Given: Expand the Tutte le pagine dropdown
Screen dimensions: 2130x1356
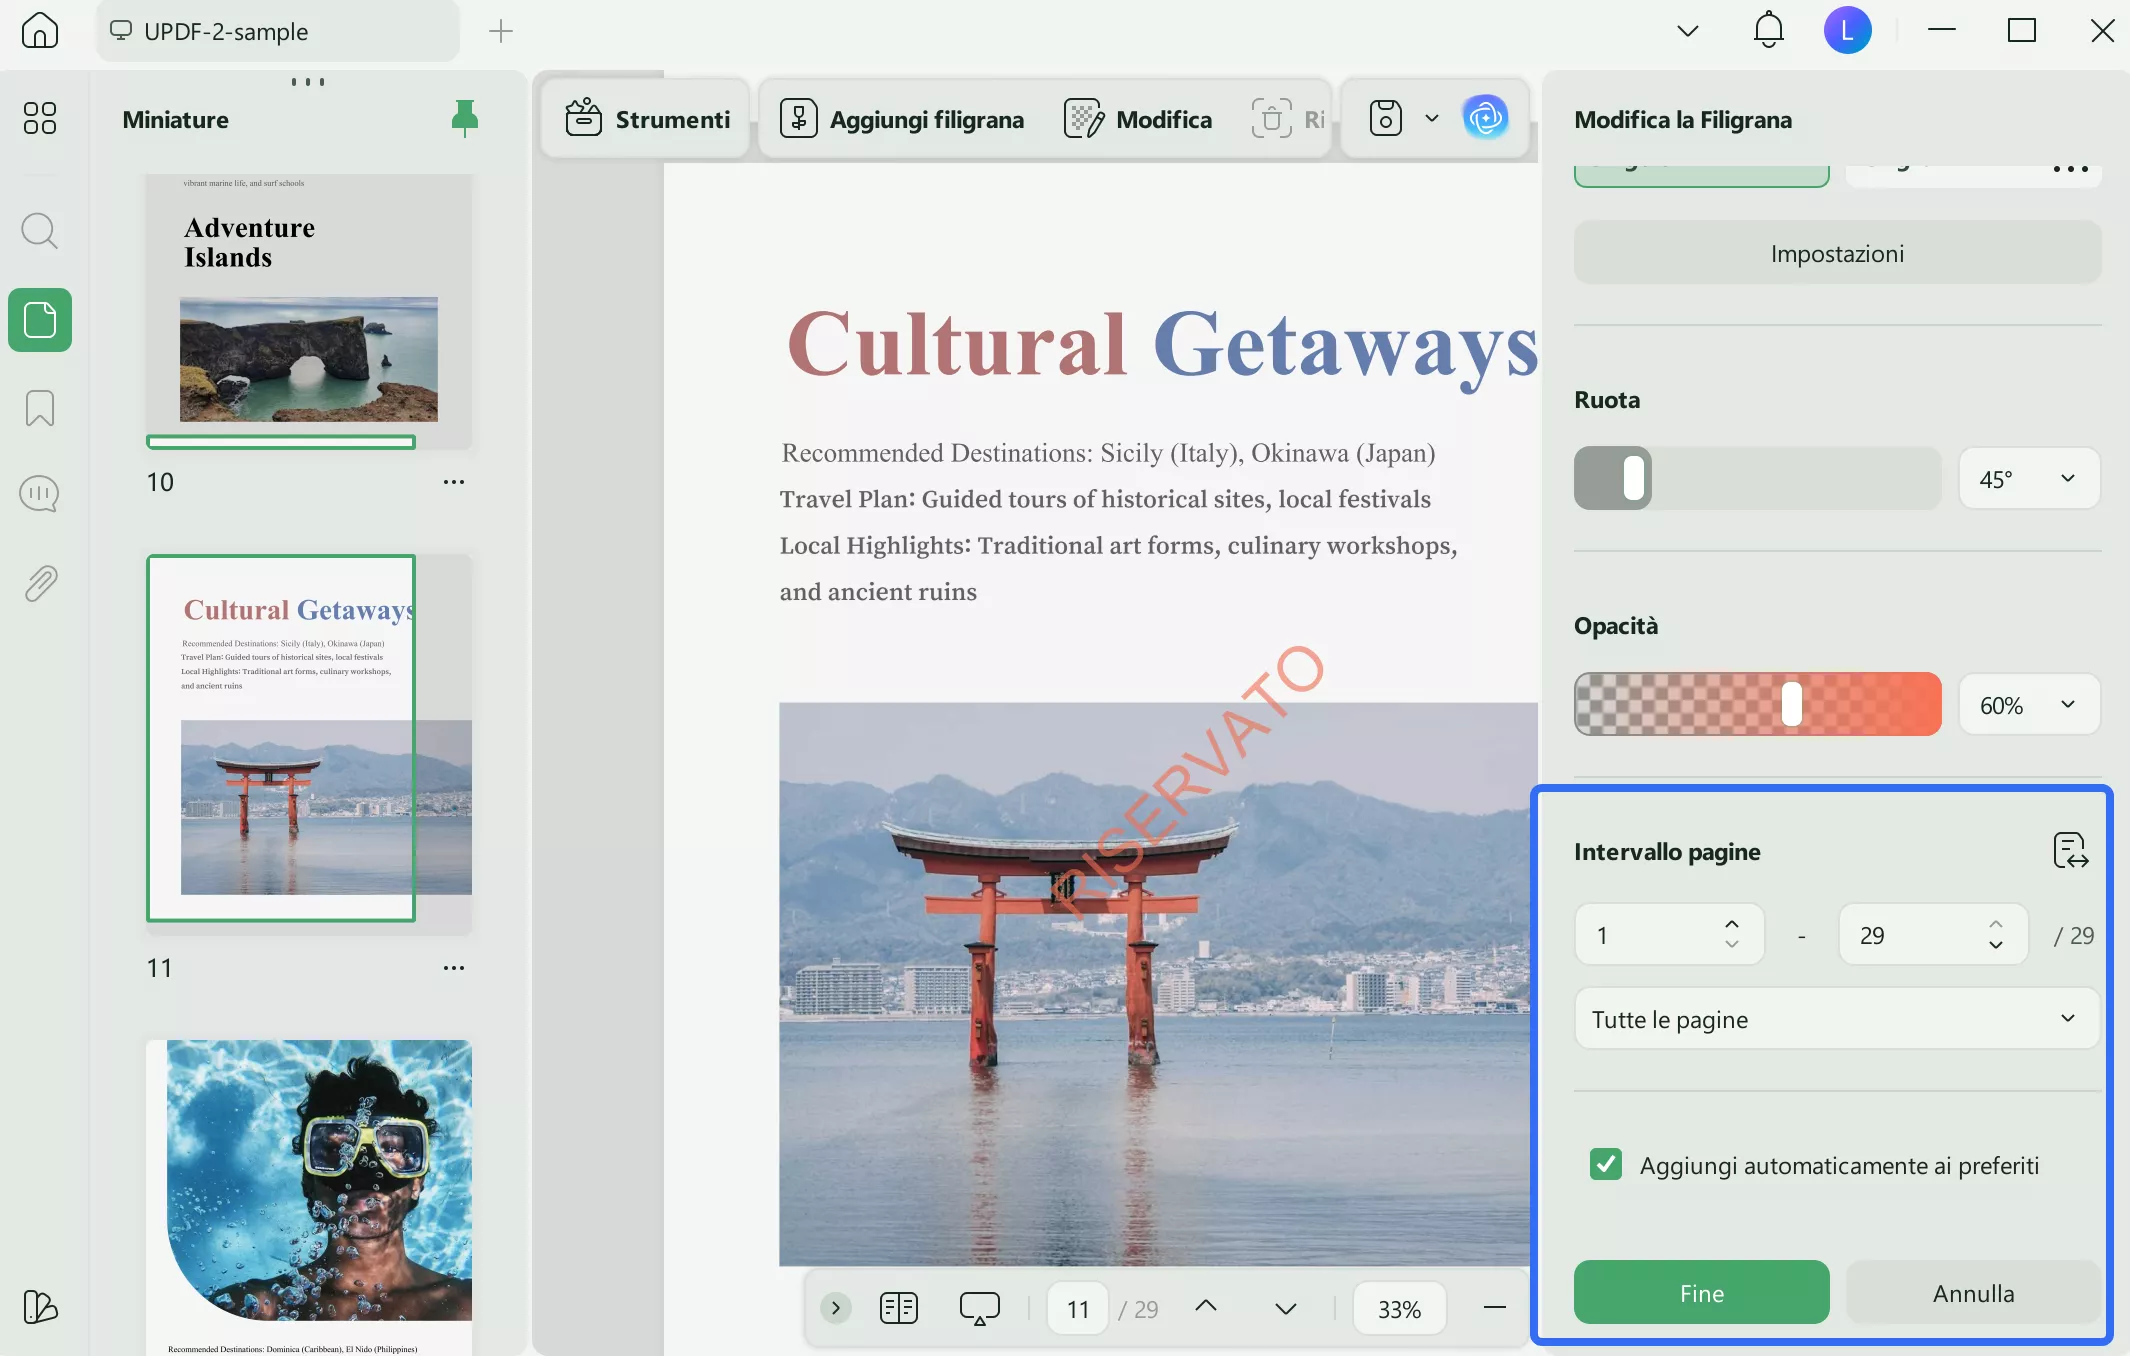Looking at the screenshot, I should click(1836, 1019).
